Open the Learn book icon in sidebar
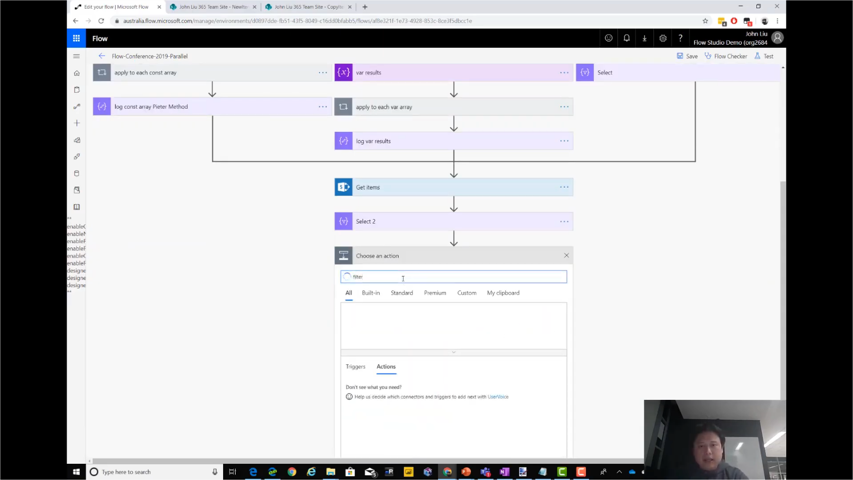Image resolution: width=853 pixels, height=480 pixels. 77,207
